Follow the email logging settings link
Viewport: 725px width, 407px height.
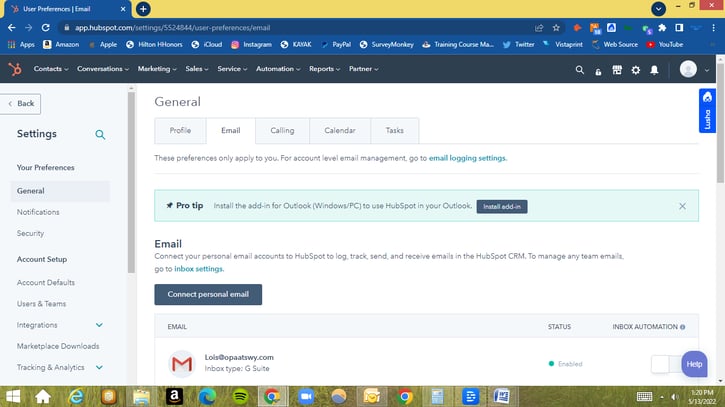(467, 158)
